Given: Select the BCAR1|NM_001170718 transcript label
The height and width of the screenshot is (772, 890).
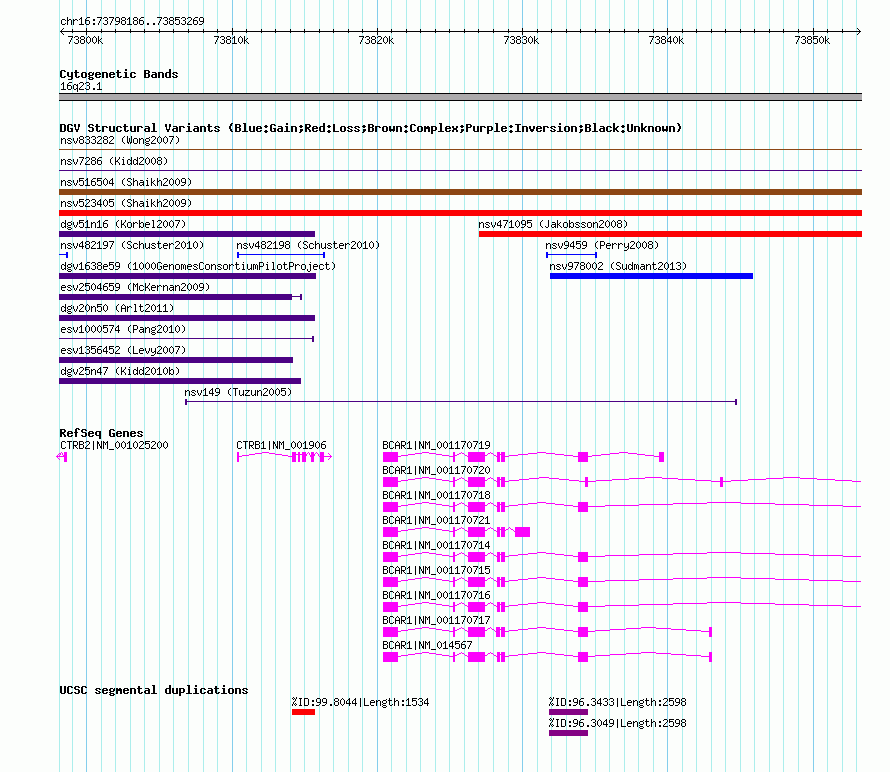Looking at the screenshot, I should (x=436, y=496).
